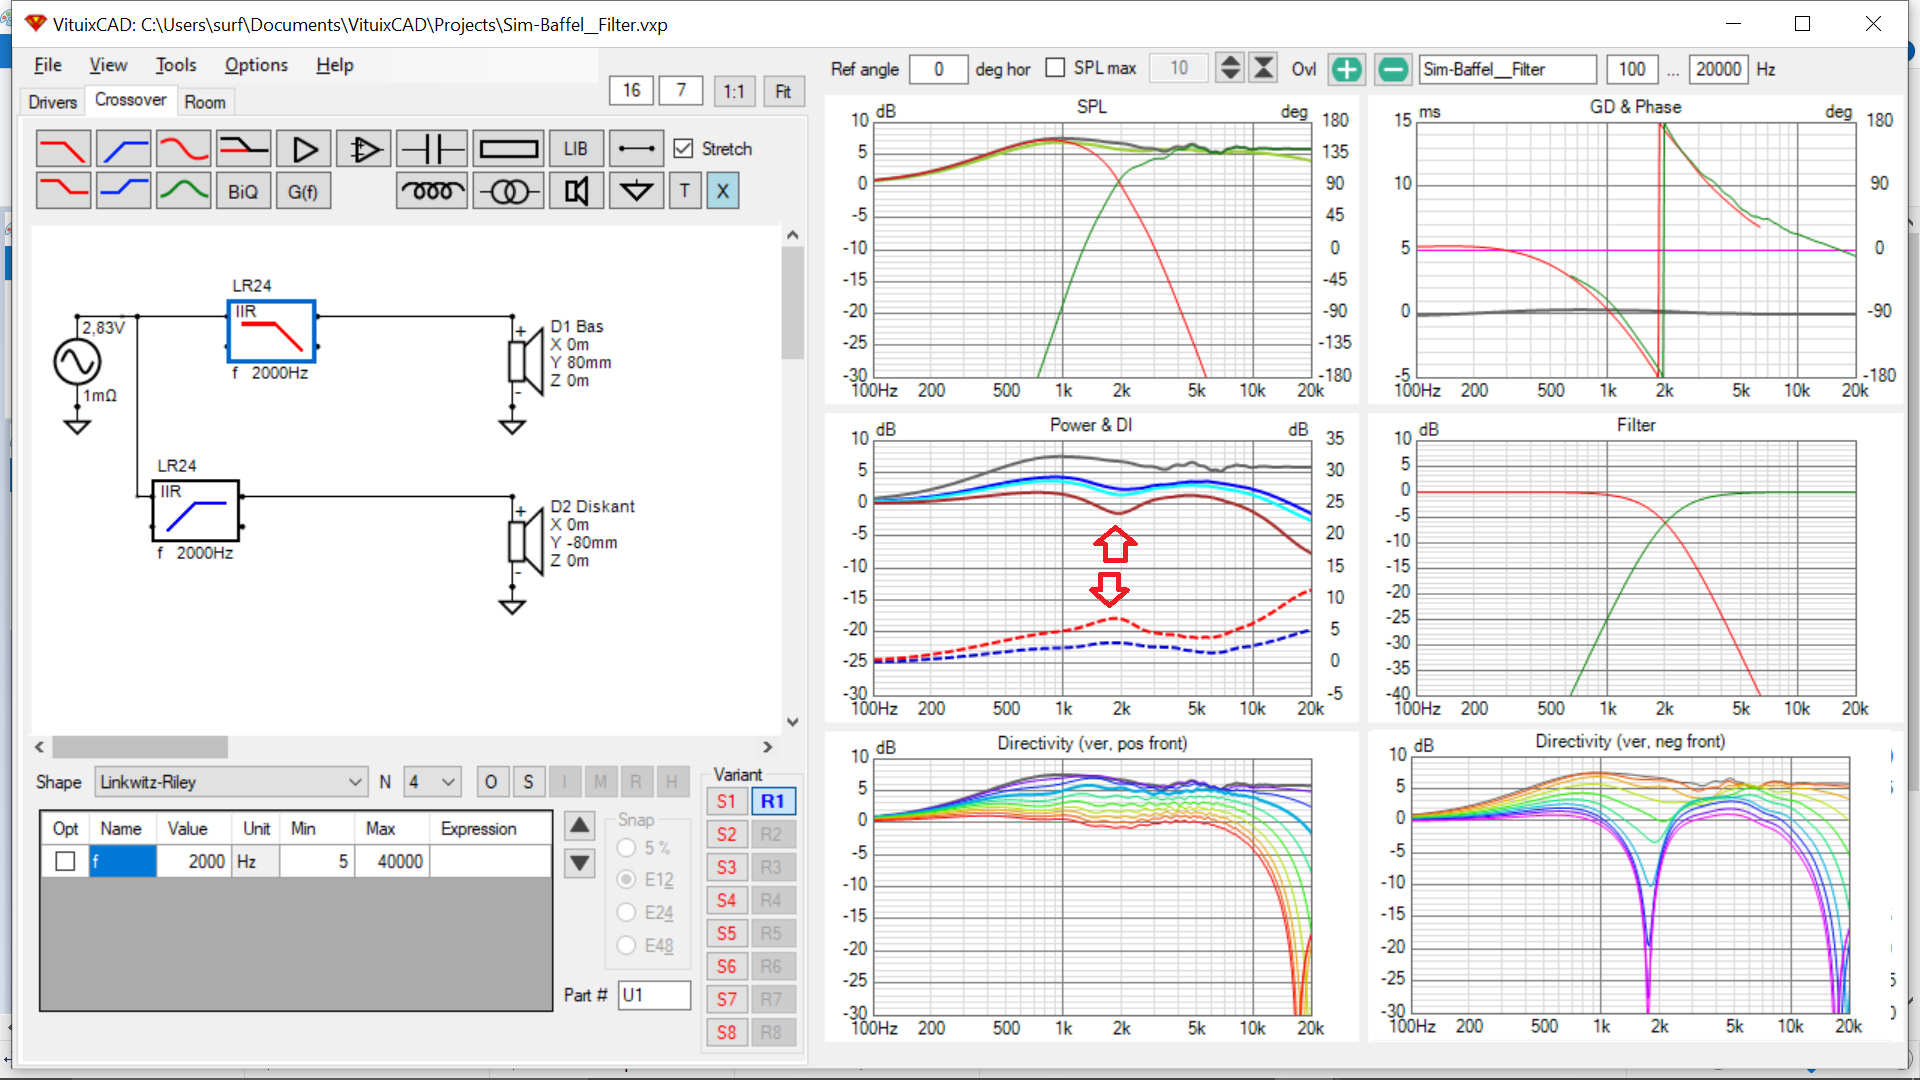
Task: Select the LR24 low-pass IIR block
Action: [272, 331]
